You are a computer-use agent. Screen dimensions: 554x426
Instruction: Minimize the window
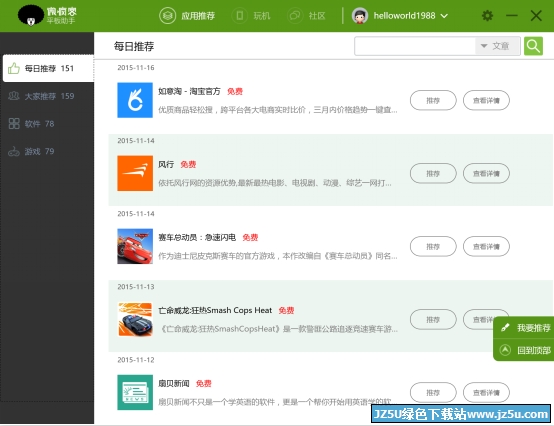[x=512, y=16]
